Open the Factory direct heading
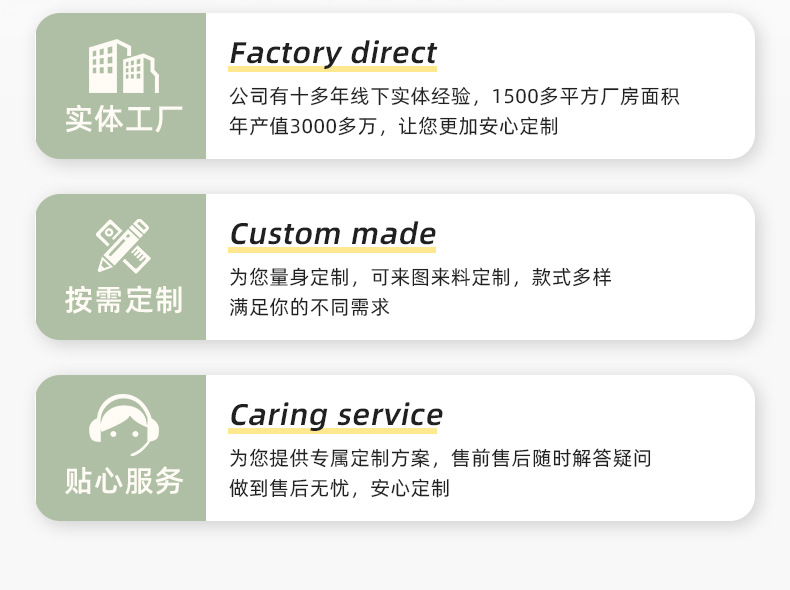The width and height of the screenshot is (790, 590). [332, 52]
